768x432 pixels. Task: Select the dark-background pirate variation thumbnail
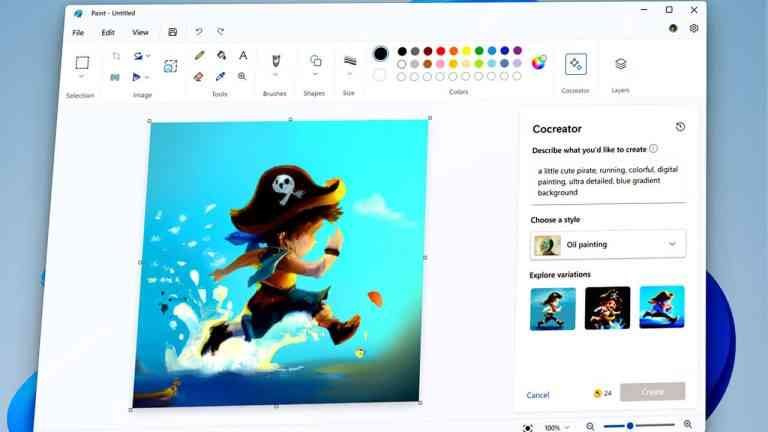click(x=607, y=308)
